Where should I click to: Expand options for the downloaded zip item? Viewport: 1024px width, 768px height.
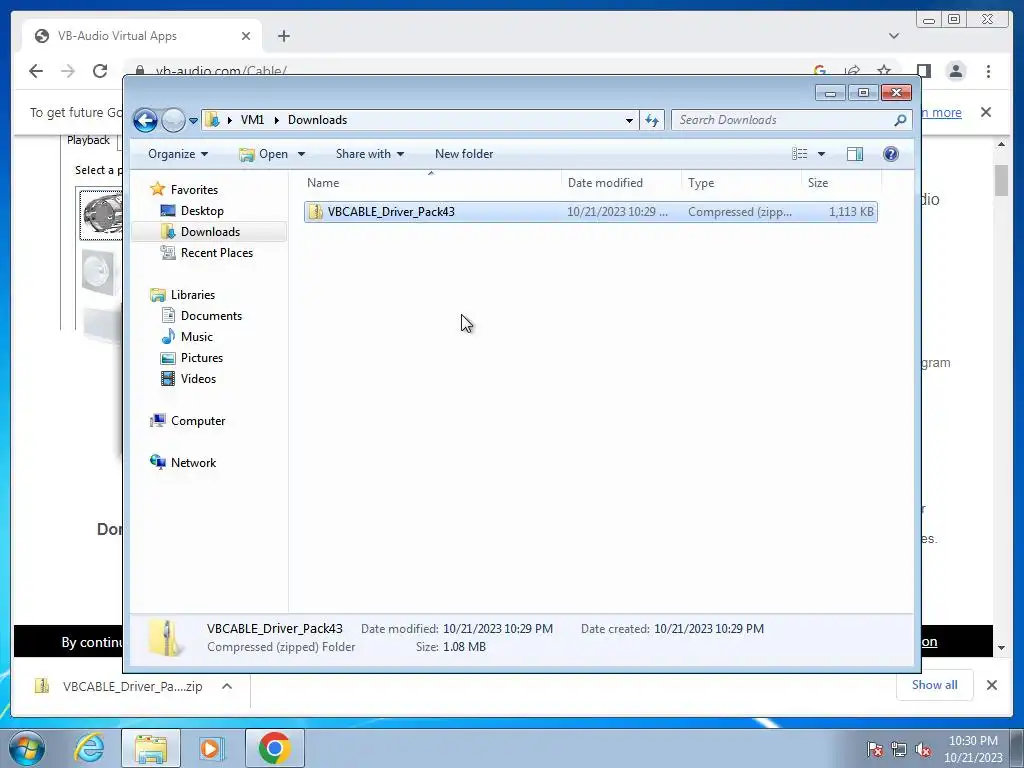tap(227, 686)
